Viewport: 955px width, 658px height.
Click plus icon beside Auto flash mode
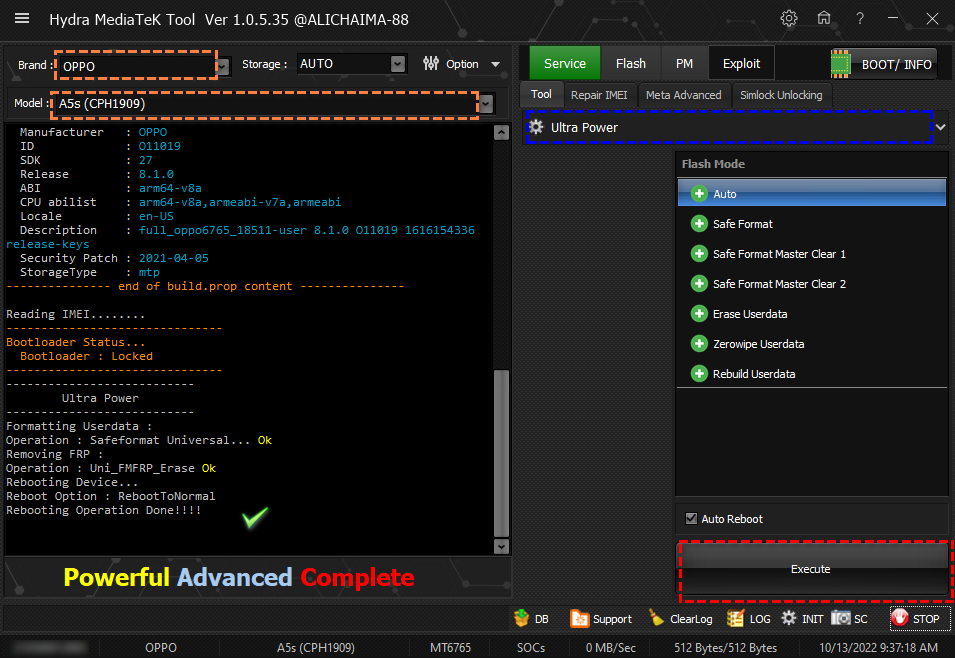699,194
